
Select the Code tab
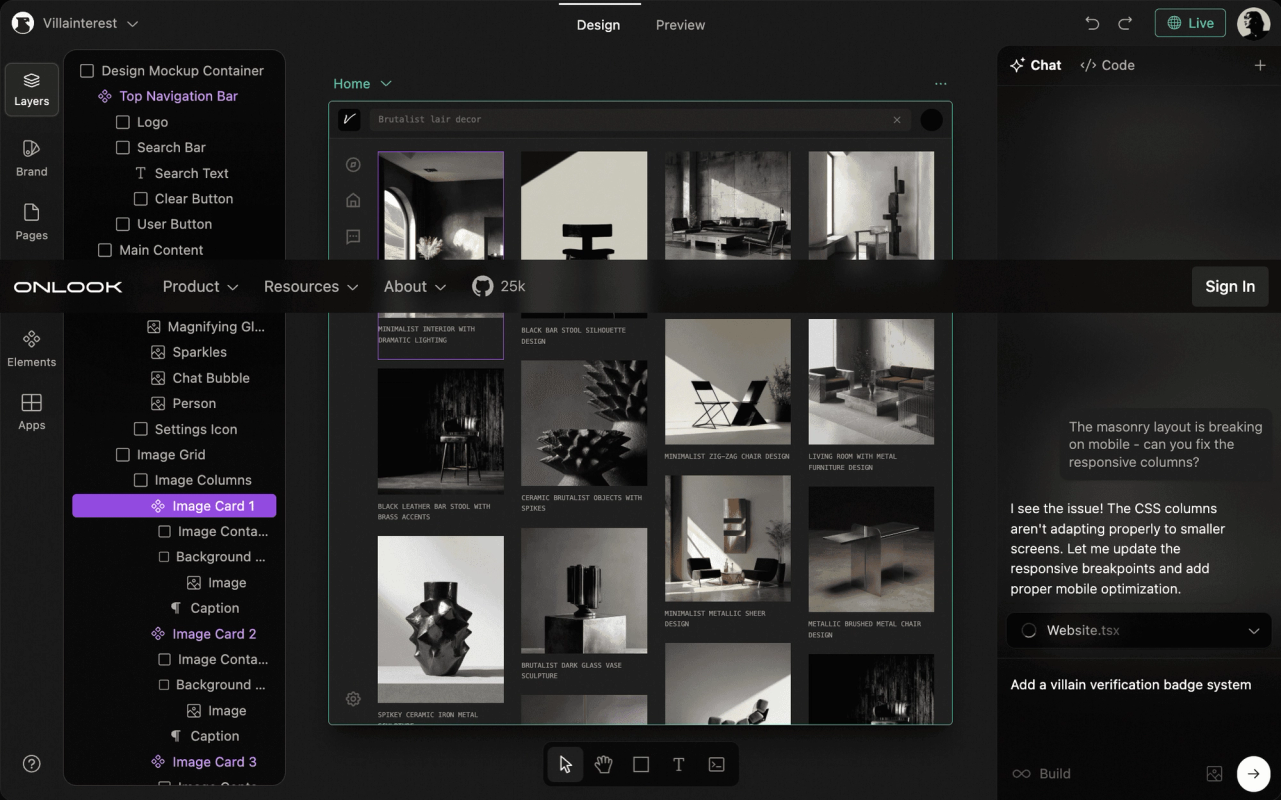tap(1107, 65)
